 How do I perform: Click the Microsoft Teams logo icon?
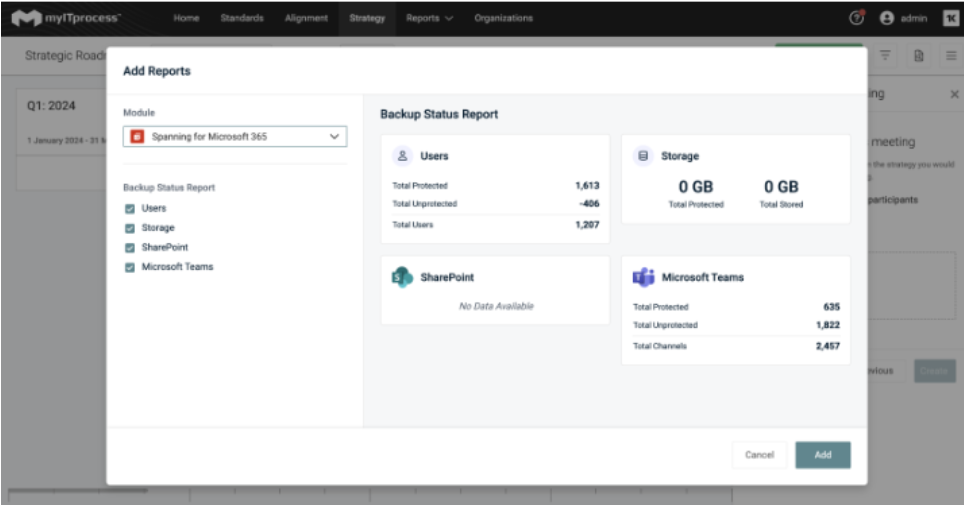644,277
